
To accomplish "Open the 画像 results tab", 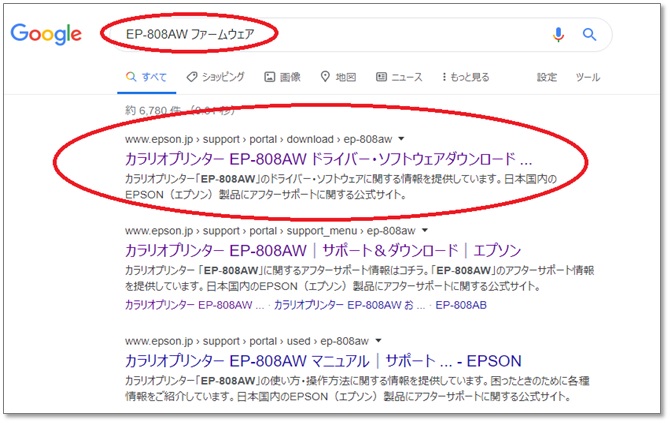I will 282,77.
